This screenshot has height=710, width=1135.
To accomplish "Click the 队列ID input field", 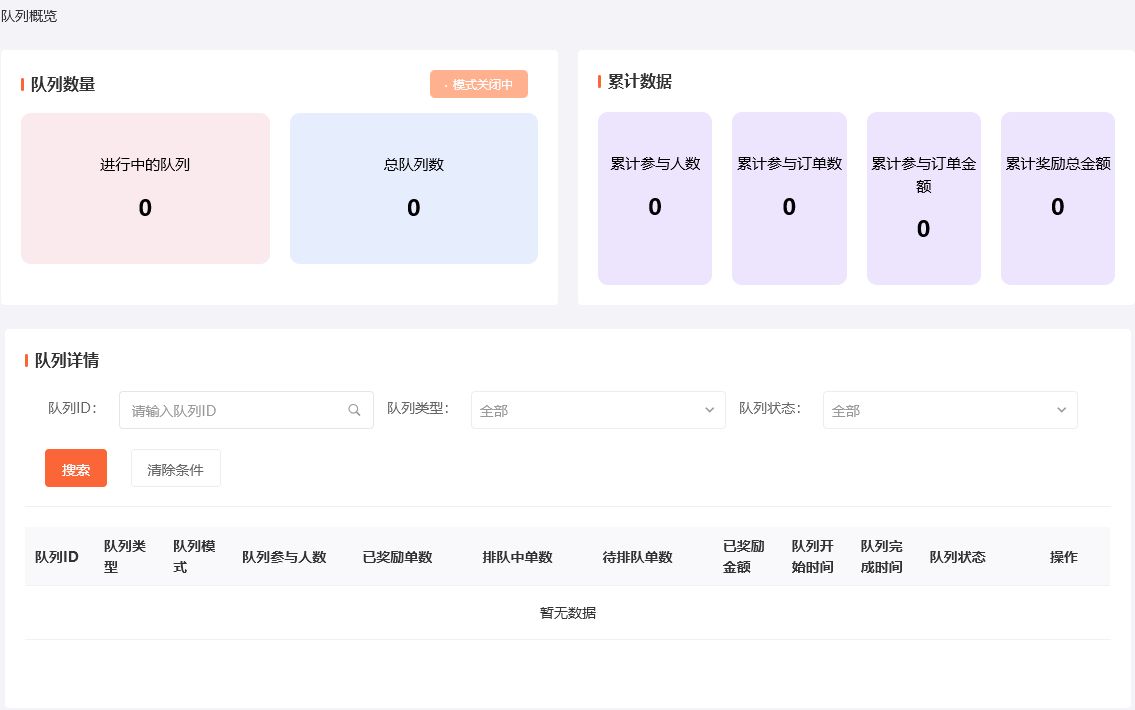I will (246, 410).
